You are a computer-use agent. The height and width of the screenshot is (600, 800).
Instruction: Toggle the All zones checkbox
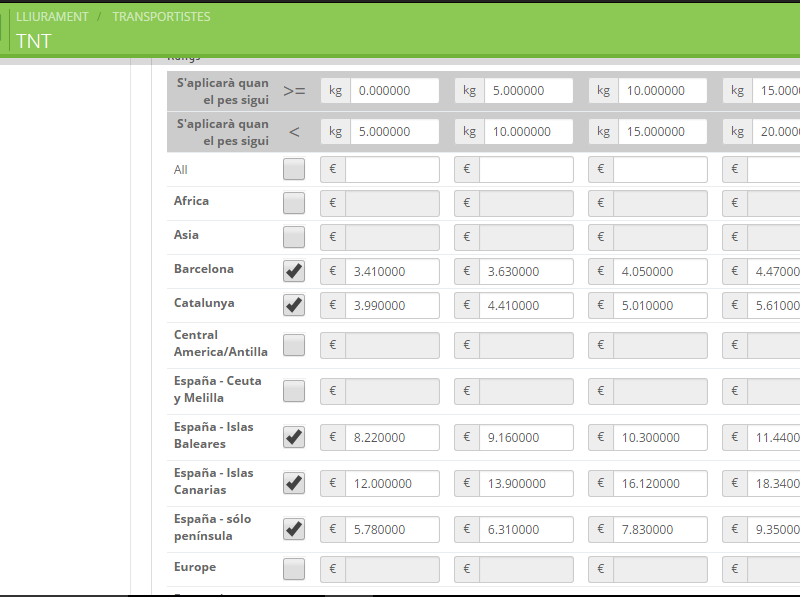pos(294,169)
